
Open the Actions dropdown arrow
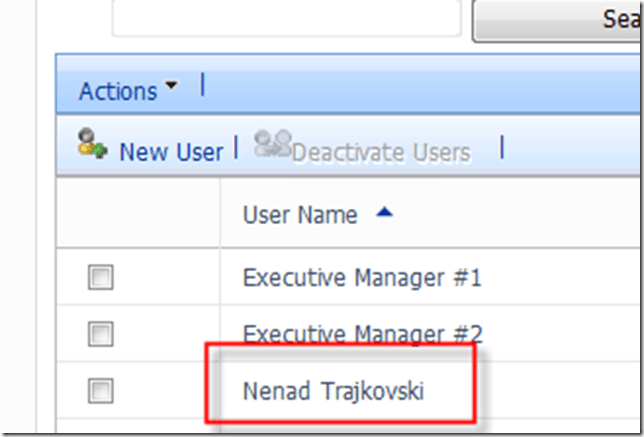coord(171,88)
